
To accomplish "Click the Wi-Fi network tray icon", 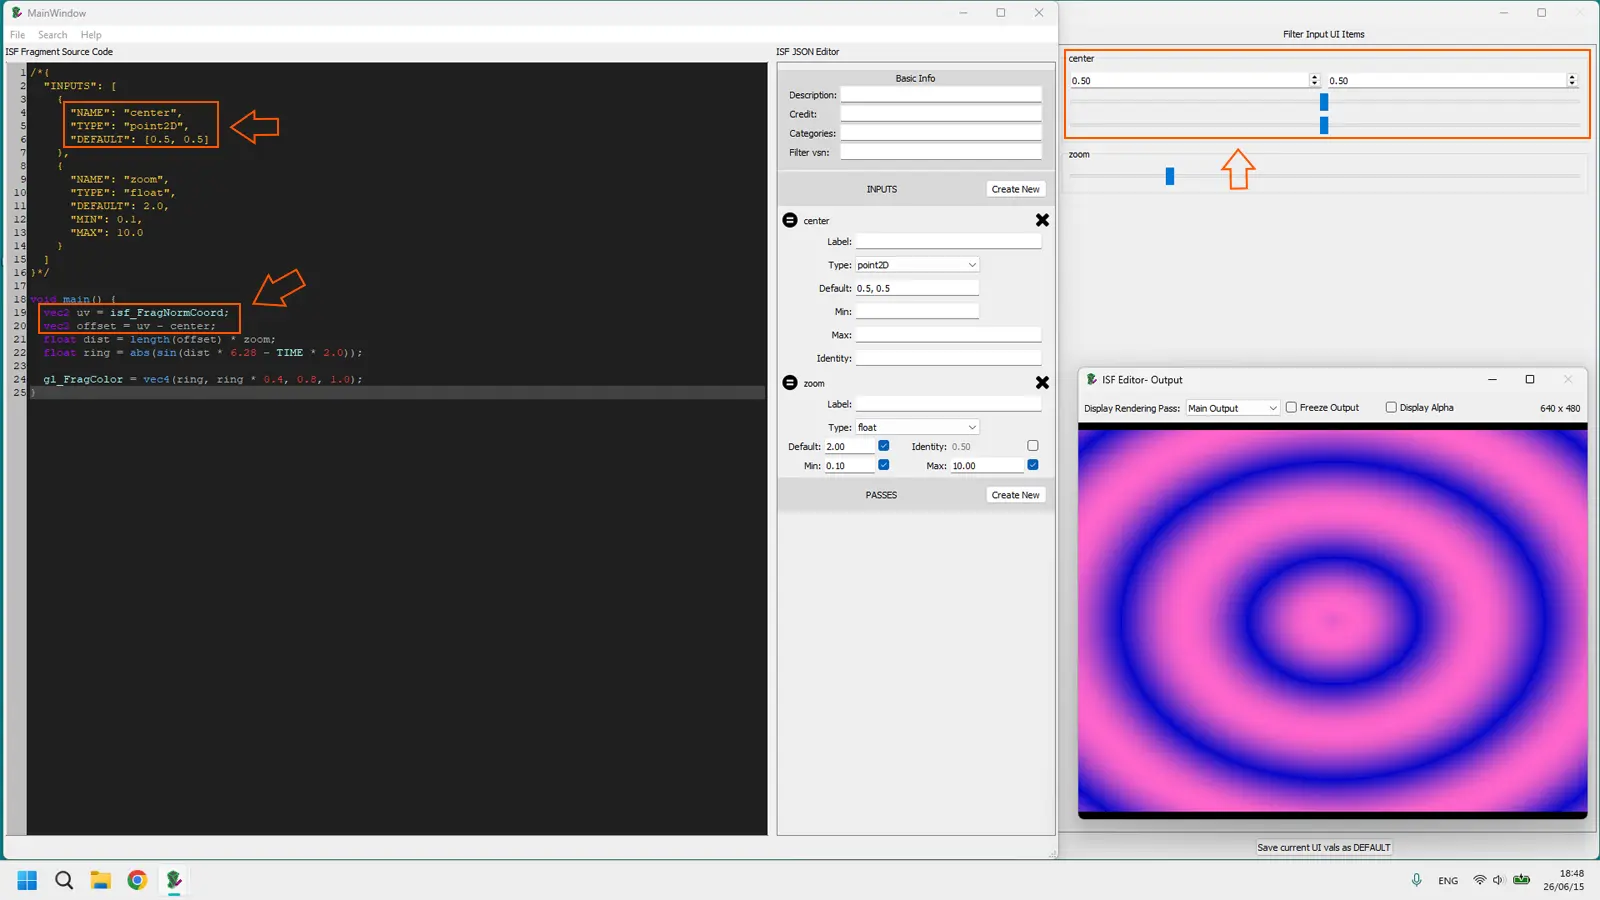I will tap(1479, 880).
